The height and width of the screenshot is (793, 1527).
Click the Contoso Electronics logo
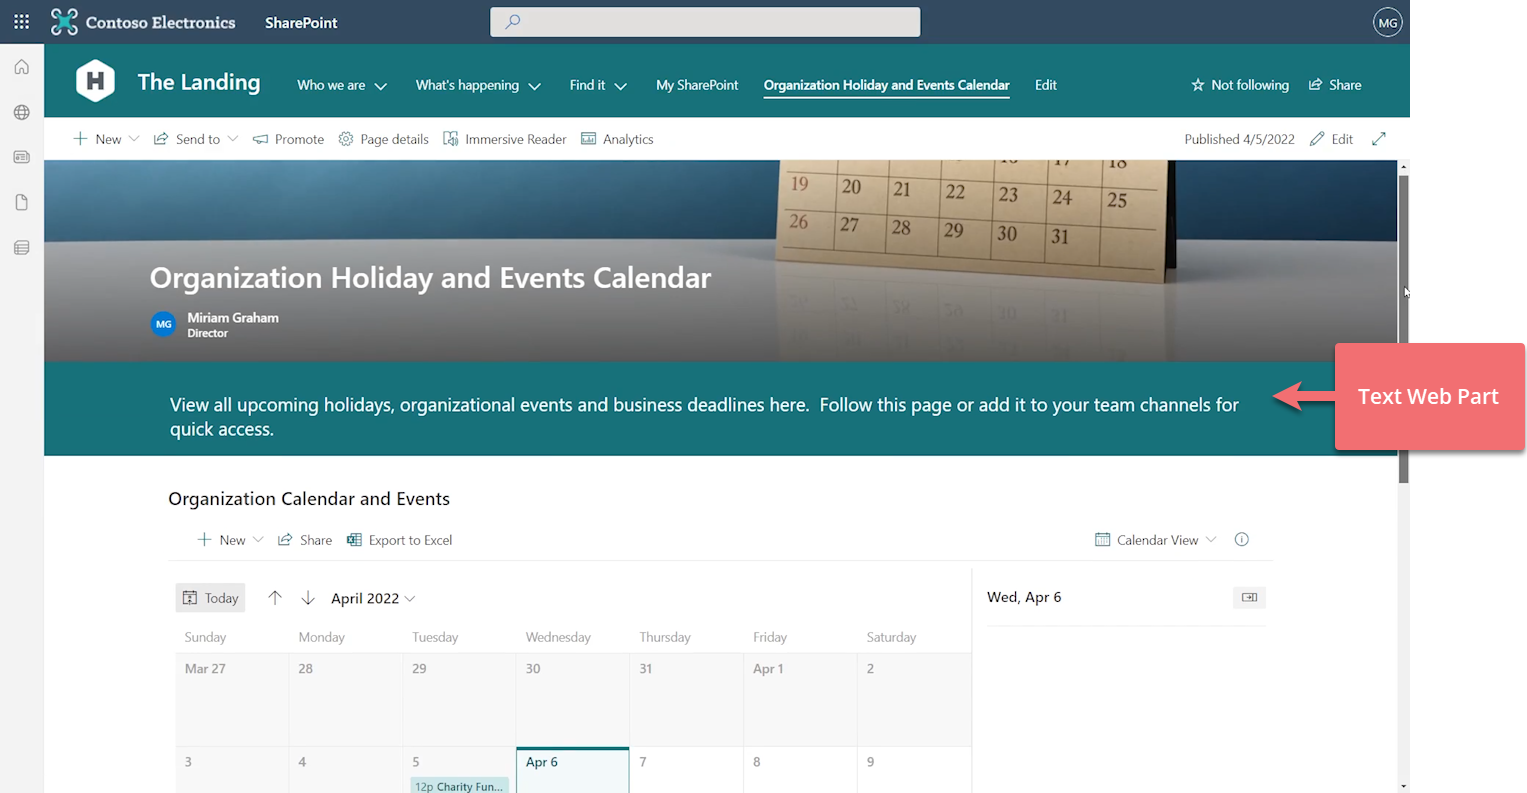pyautogui.click(x=143, y=22)
